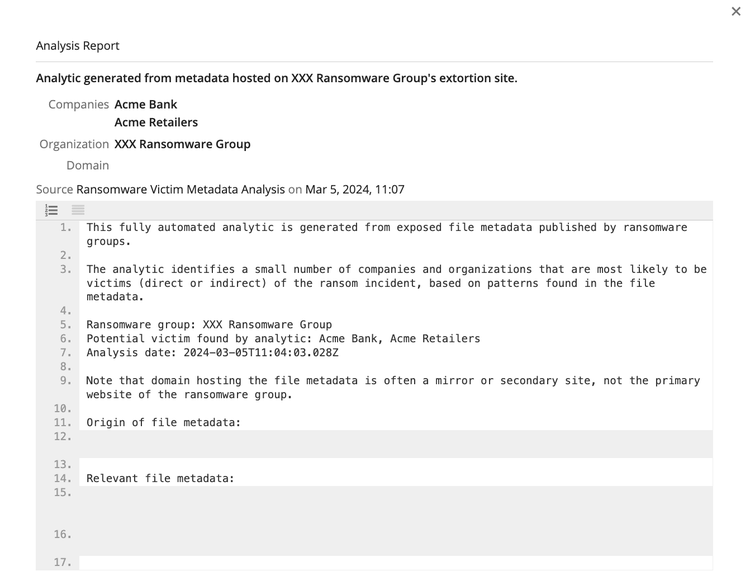Image resolution: width=750 pixels, height=585 pixels.
Task: Click the Mar 5, 2024 timestamp
Action: tap(355, 189)
